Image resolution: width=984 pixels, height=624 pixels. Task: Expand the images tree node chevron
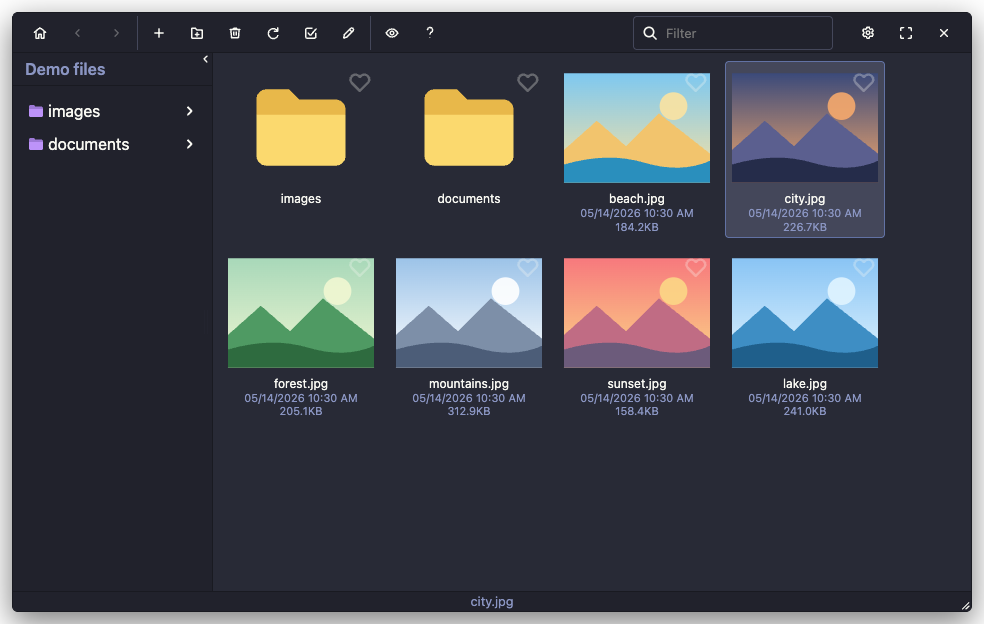tap(190, 111)
